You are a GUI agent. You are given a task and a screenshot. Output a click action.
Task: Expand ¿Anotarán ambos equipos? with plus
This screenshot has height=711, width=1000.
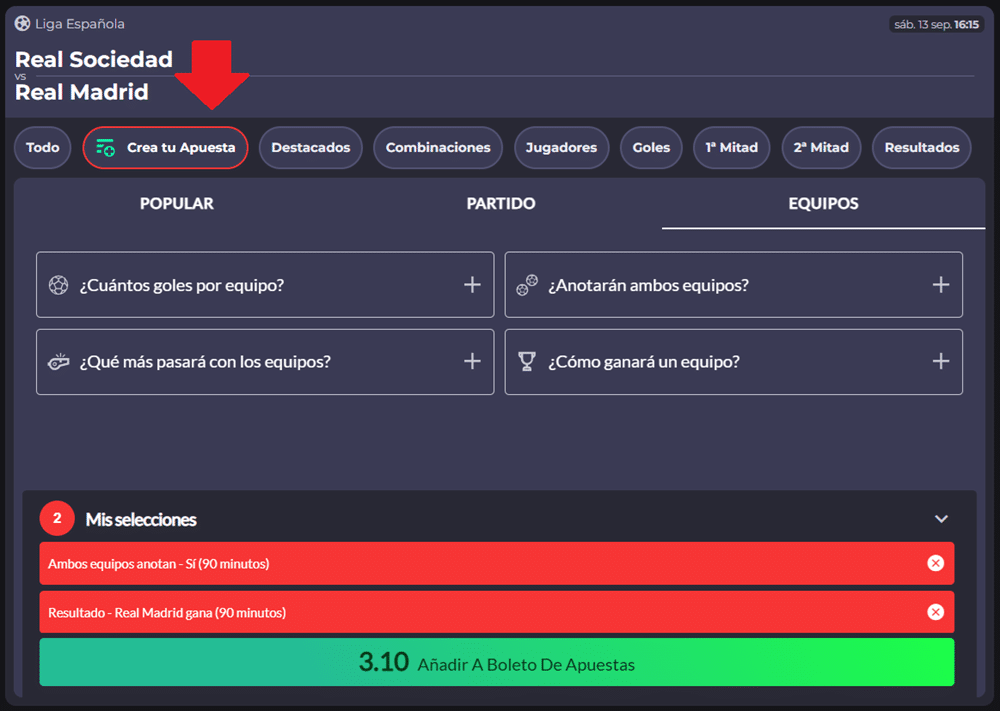point(941,284)
